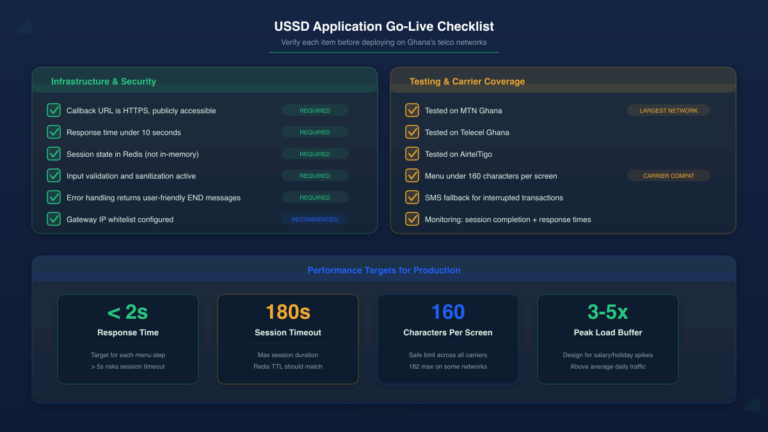Open the < 2s Response Time card
This screenshot has height=432, width=768.
point(128,339)
